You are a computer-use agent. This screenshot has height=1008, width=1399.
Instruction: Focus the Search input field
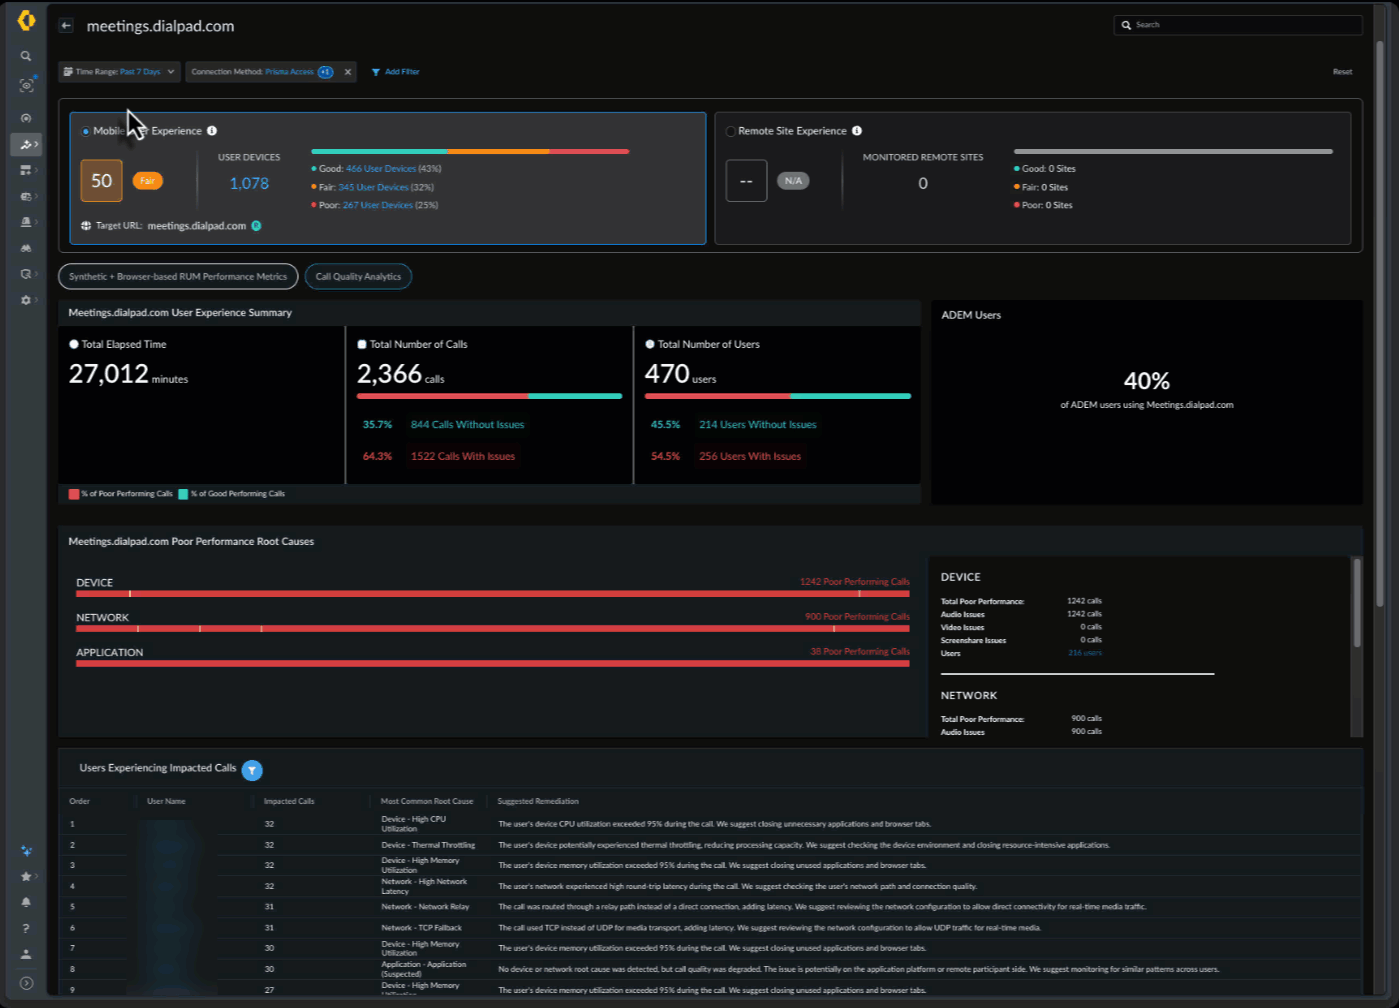pyautogui.click(x=1238, y=25)
